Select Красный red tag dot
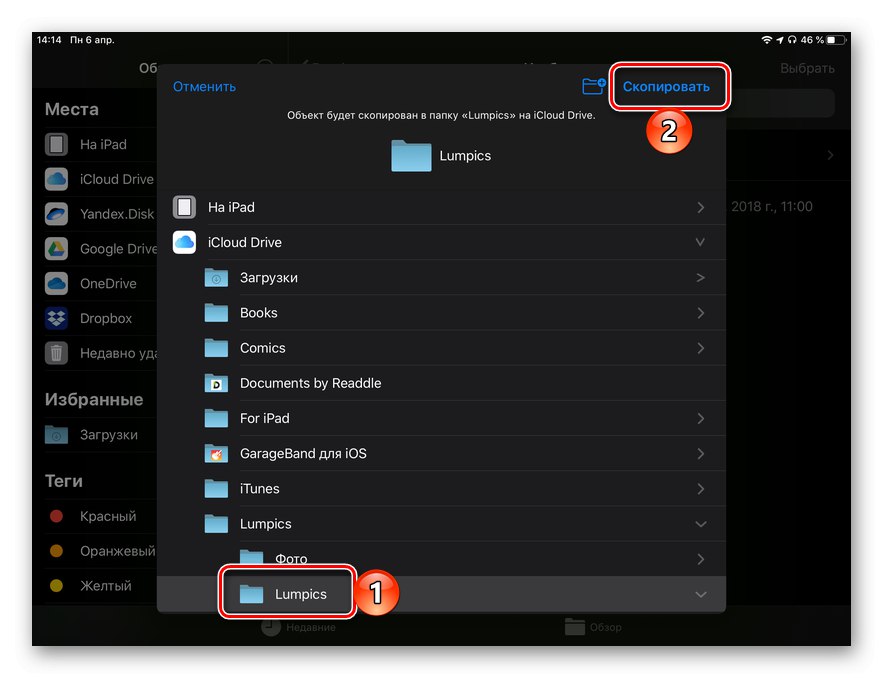883x678 pixels. [x=56, y=516]
